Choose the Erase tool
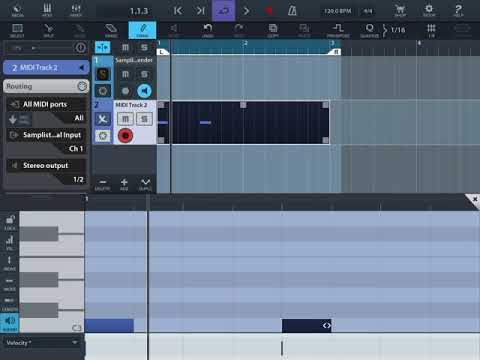480x360 pixels. [x=111, y=30]
